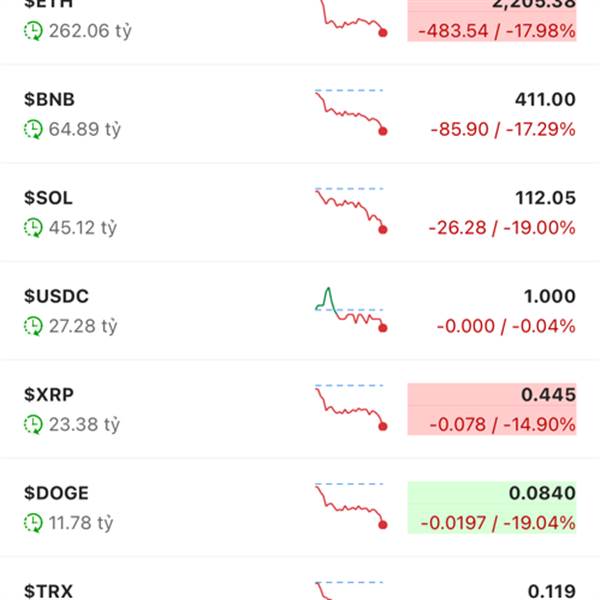Image resolution: width=600 pixels, height=600 pixels.
Task: Select the $XRP ticker name
Action: pos(49,395)
